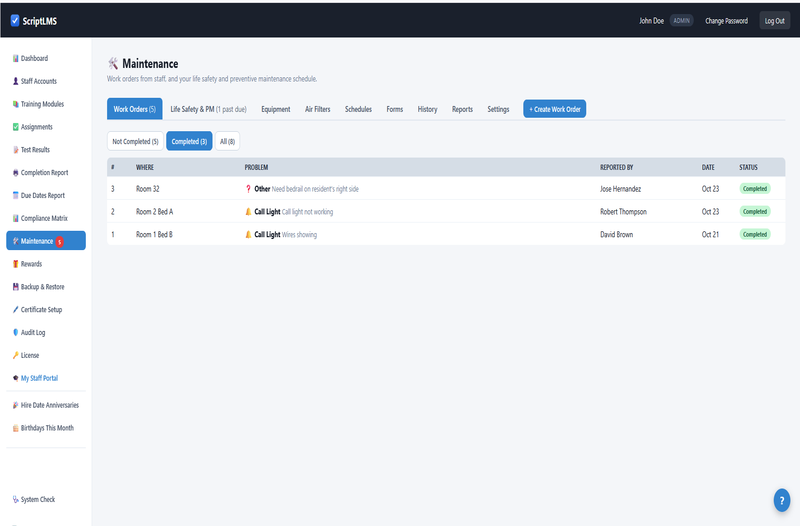The height and width of the screenshot is (526, 800).
Task: Click the Birthdays This Month cake icon
Action: [x=15, y=428]
